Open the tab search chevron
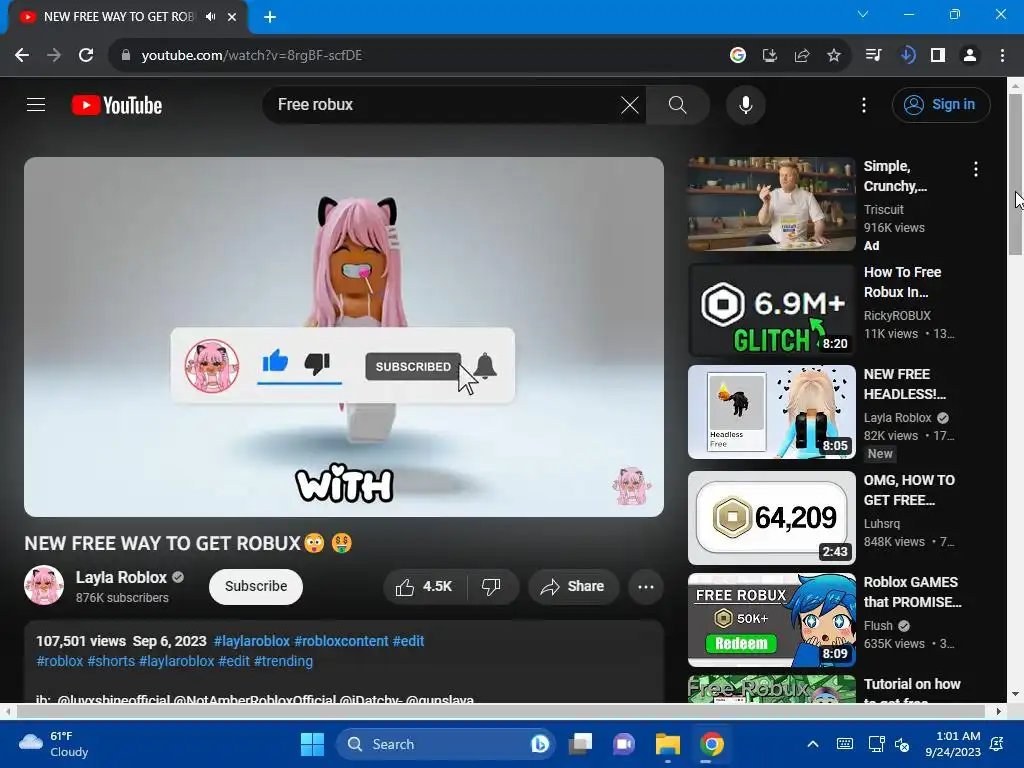The height and width of the screenshot is (768, 1024). [x=863, y=14]
